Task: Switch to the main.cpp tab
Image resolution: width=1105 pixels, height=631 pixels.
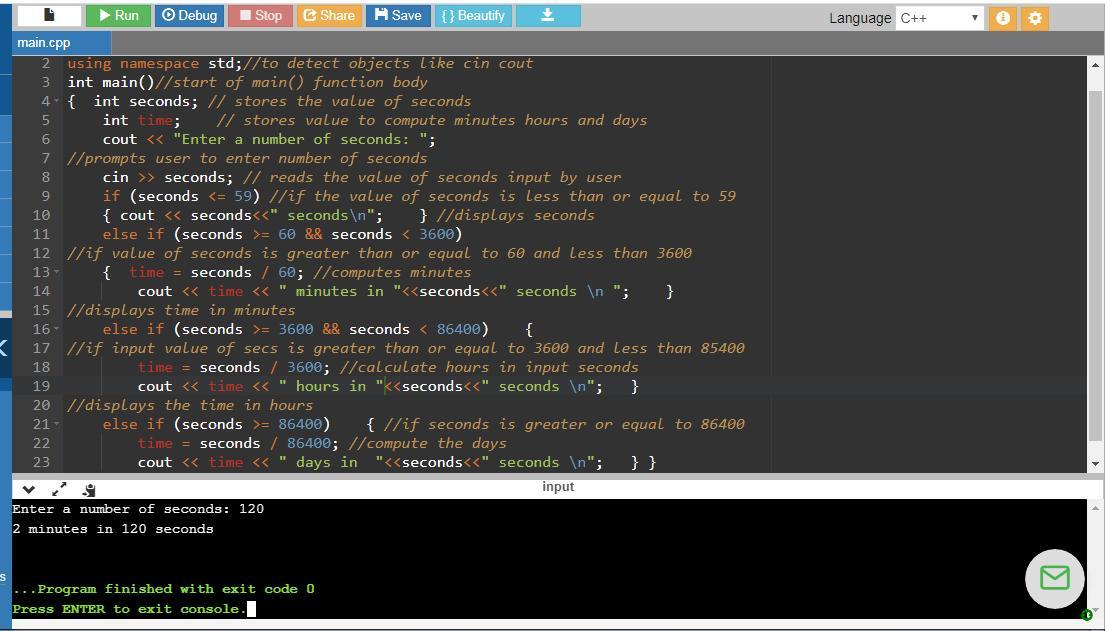Action: pyautogui.click(x=45, y=43)
